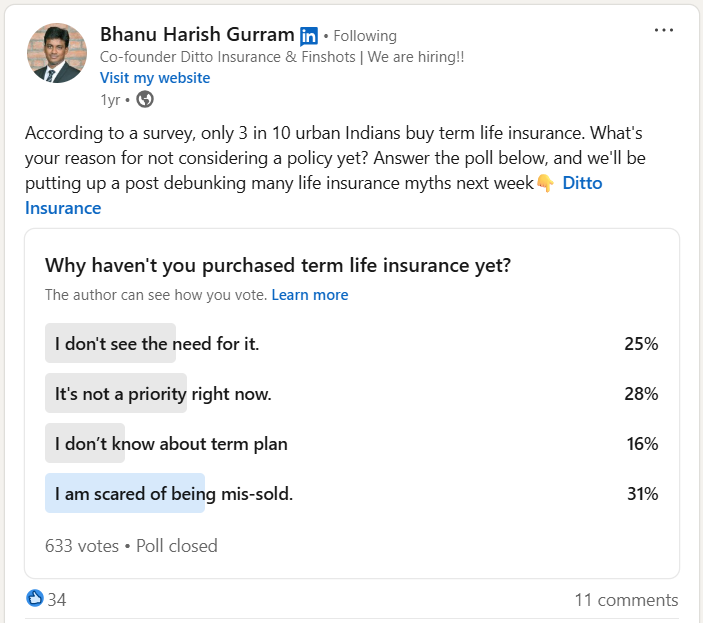Open Learn more about poll voting
This screenshot has width=703, height=623.
310,295
